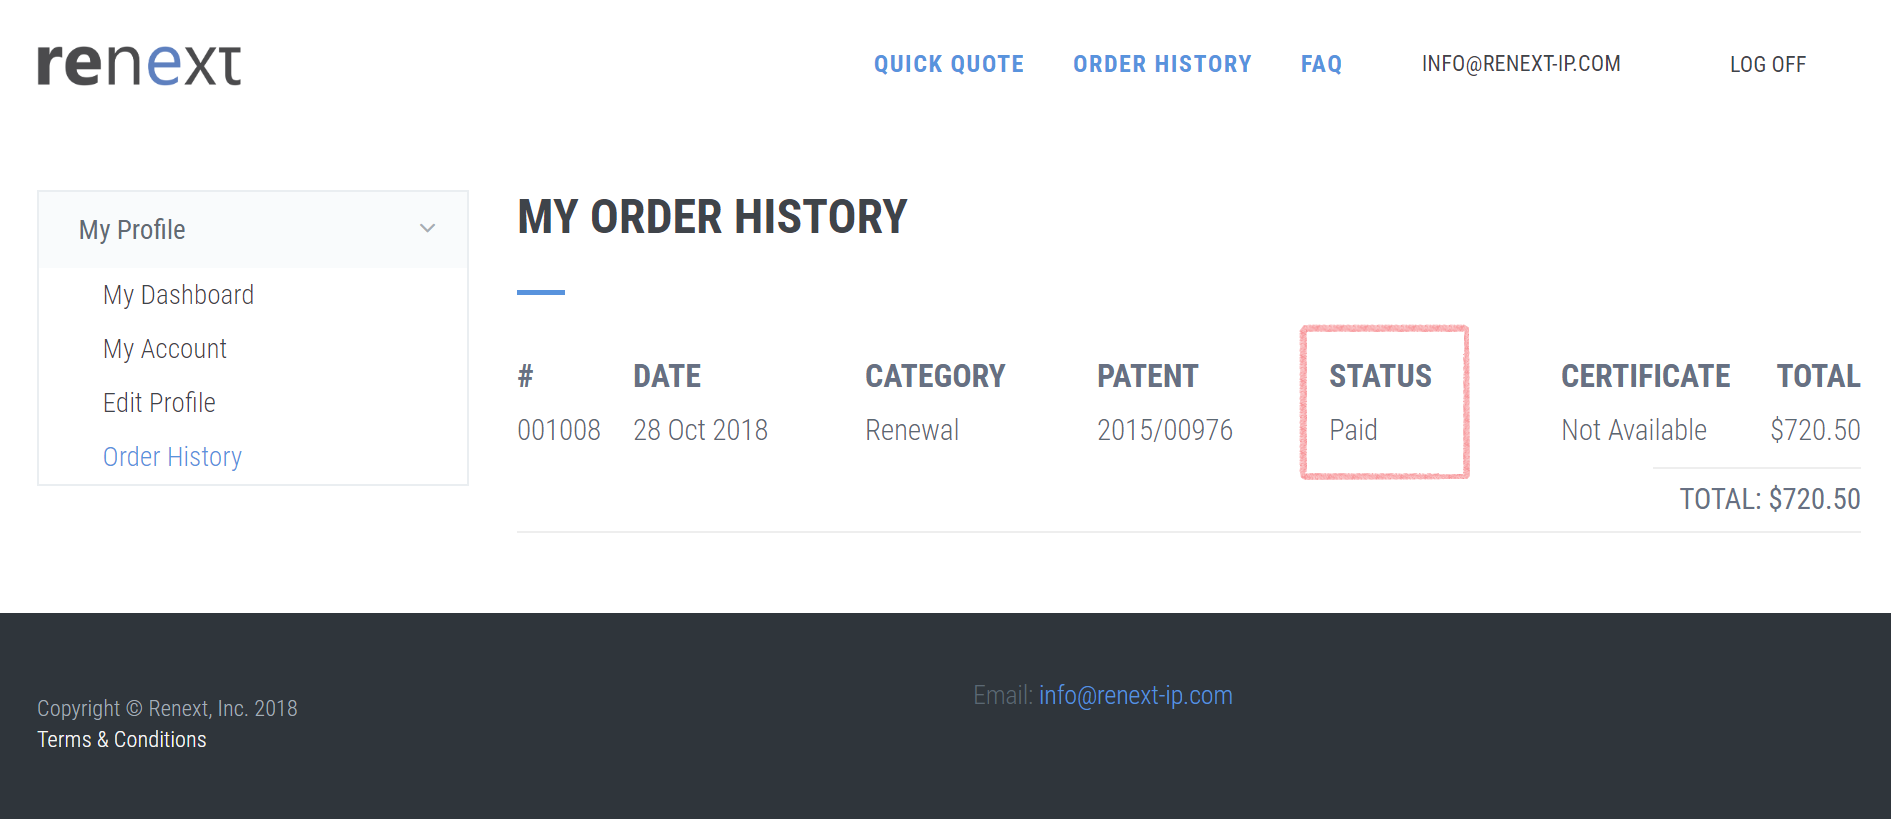1891x819 pixels.
Task: Click the Date column header
Action: [x=667, y=376]
